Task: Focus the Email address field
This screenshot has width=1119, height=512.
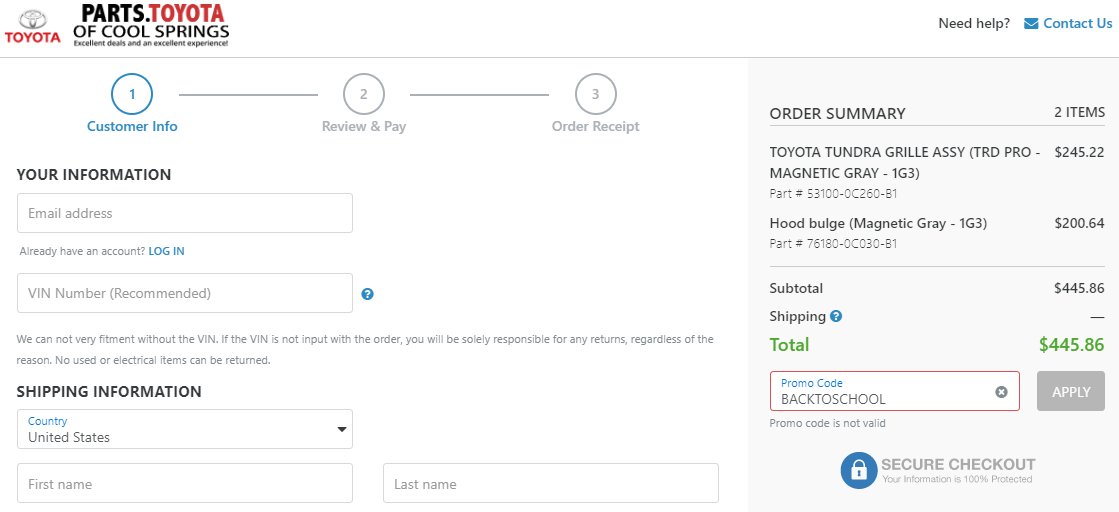Action: tap(185, 213)
